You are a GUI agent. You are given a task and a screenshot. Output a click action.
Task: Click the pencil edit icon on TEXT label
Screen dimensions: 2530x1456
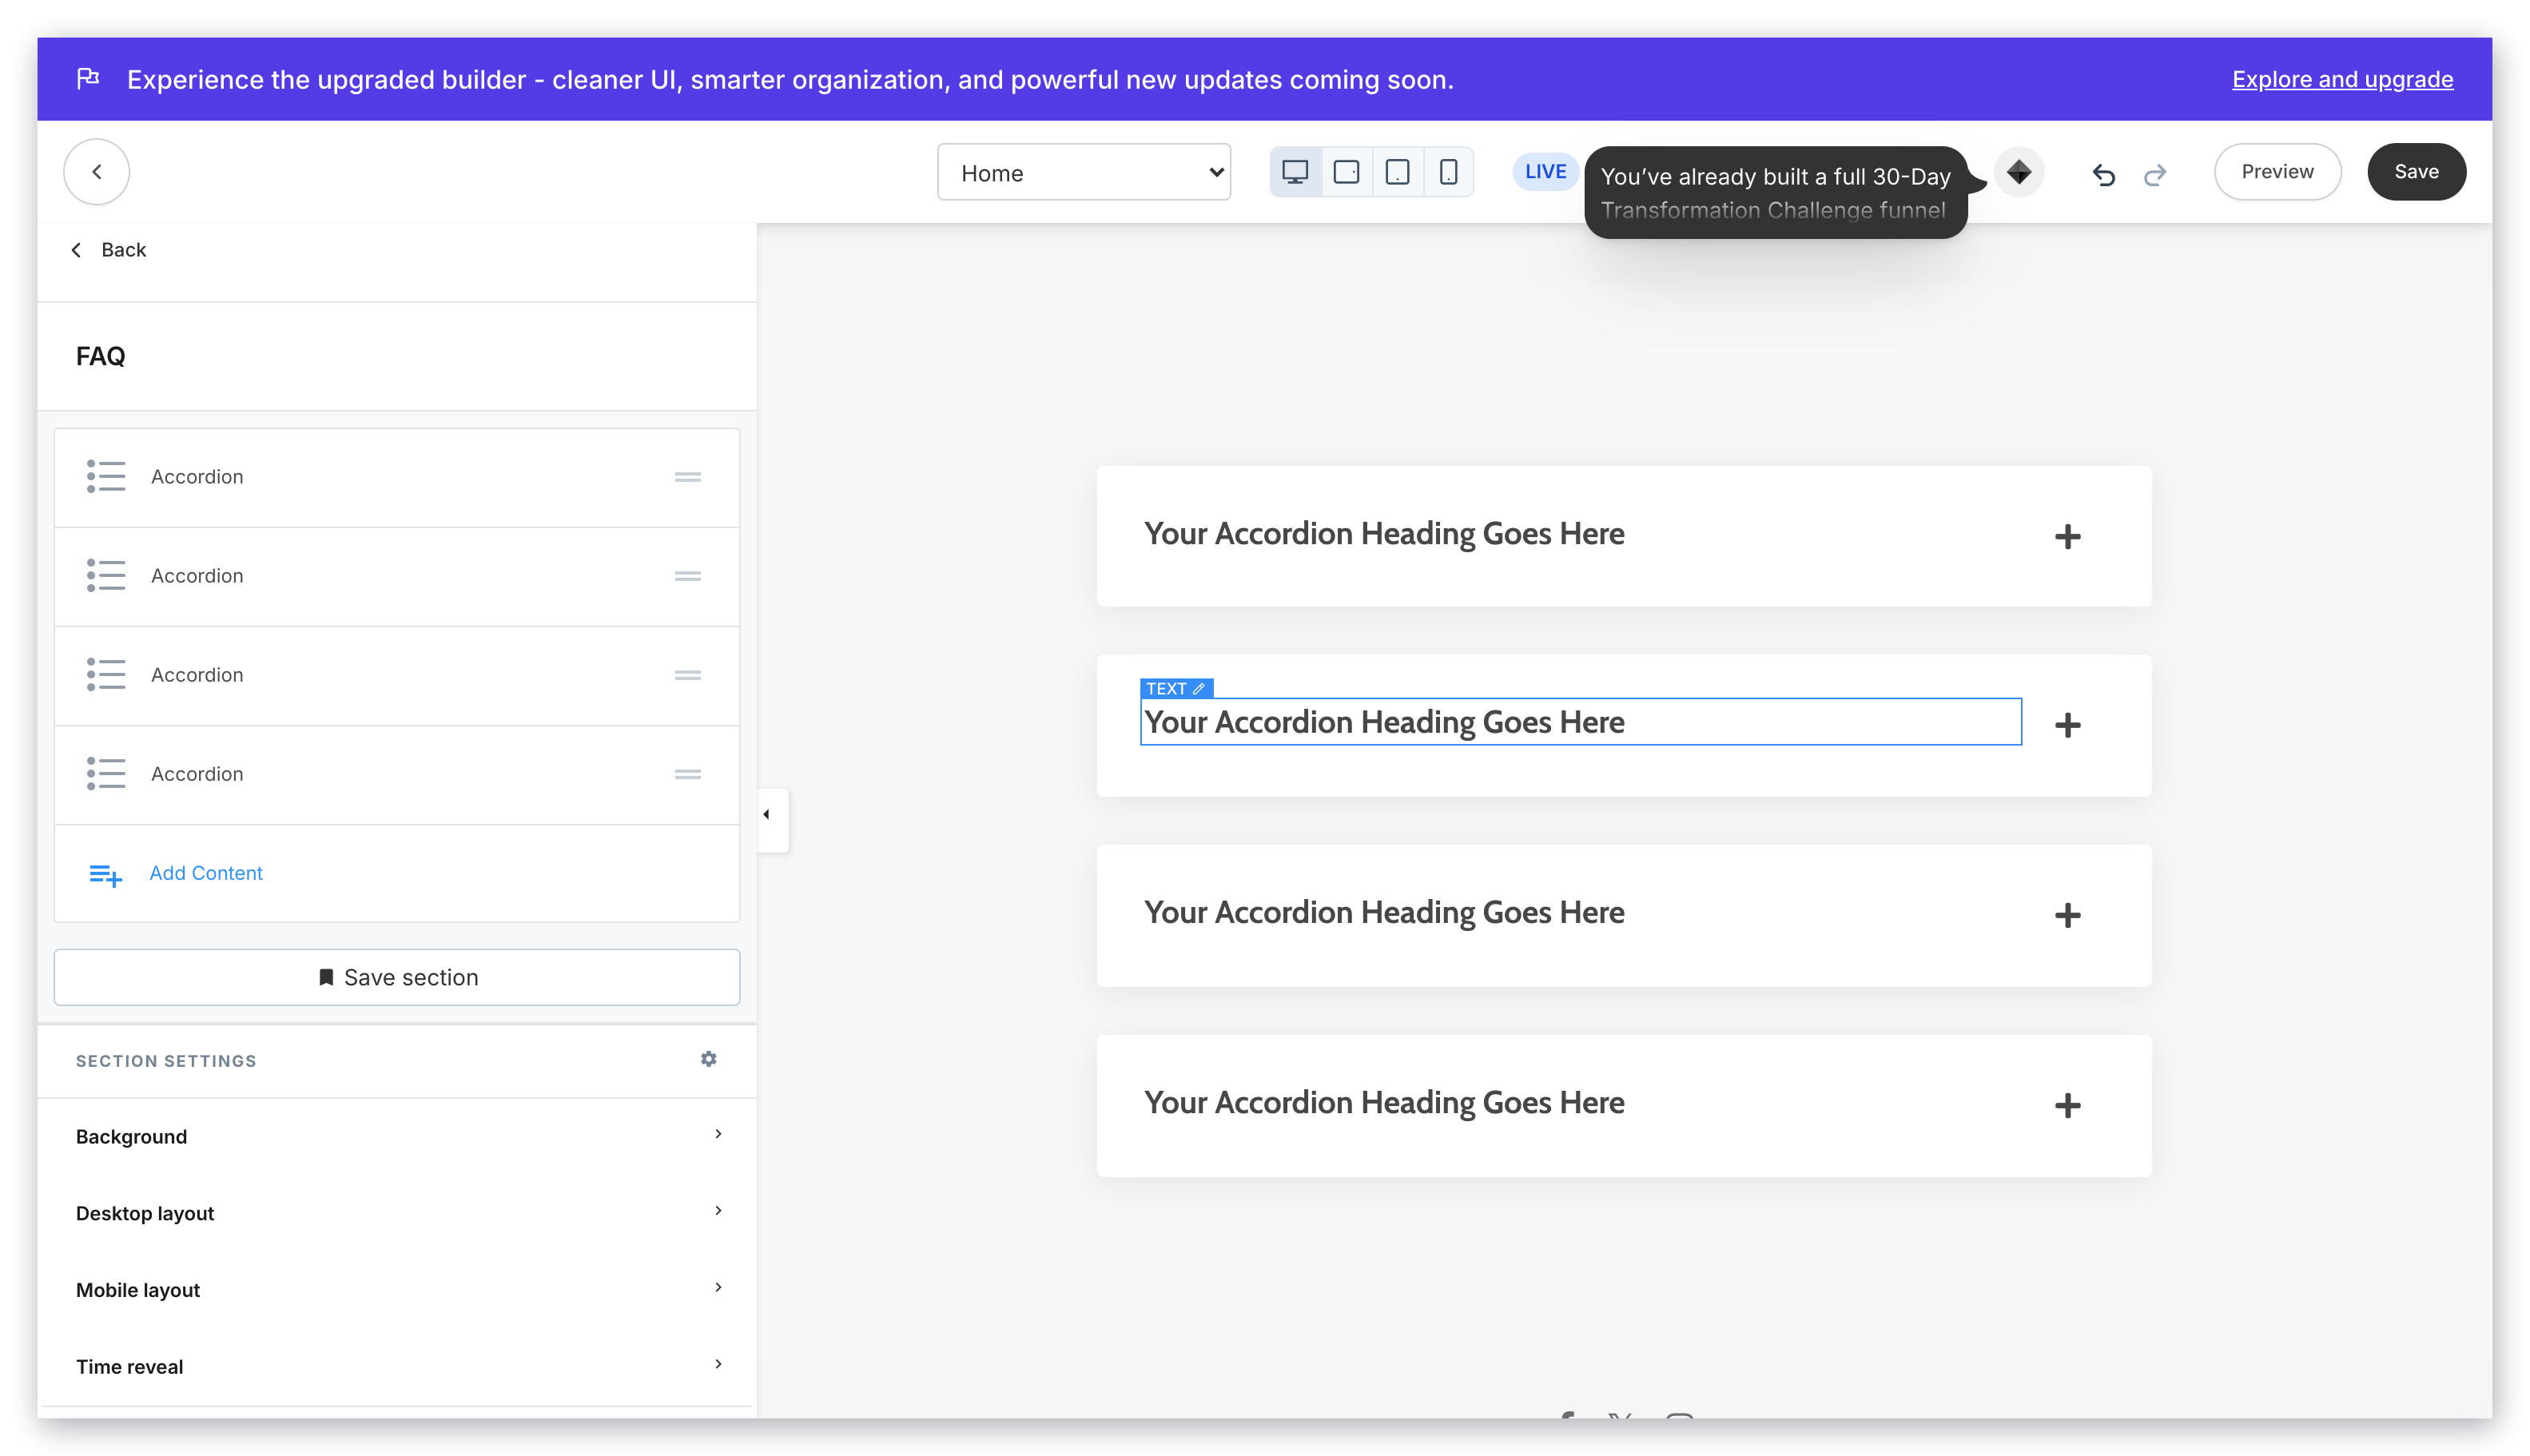pos(1198,689)
